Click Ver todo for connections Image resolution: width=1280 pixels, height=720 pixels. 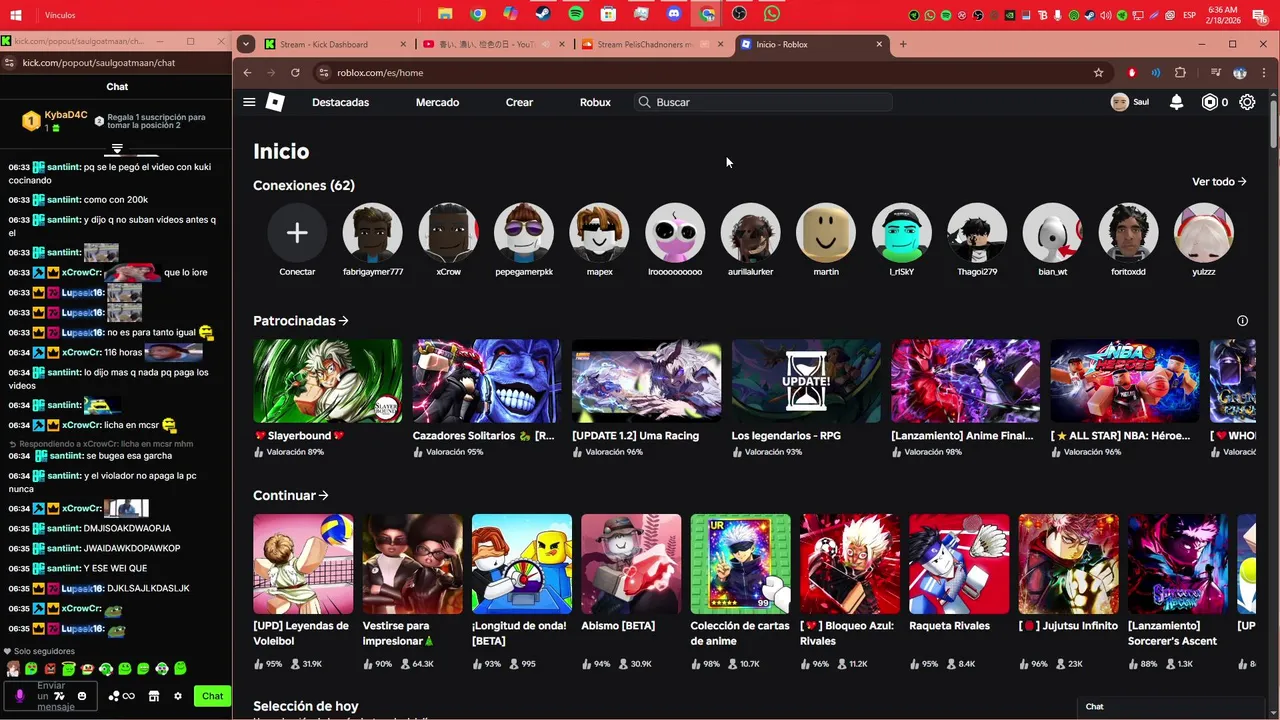tap(1219, 182)
